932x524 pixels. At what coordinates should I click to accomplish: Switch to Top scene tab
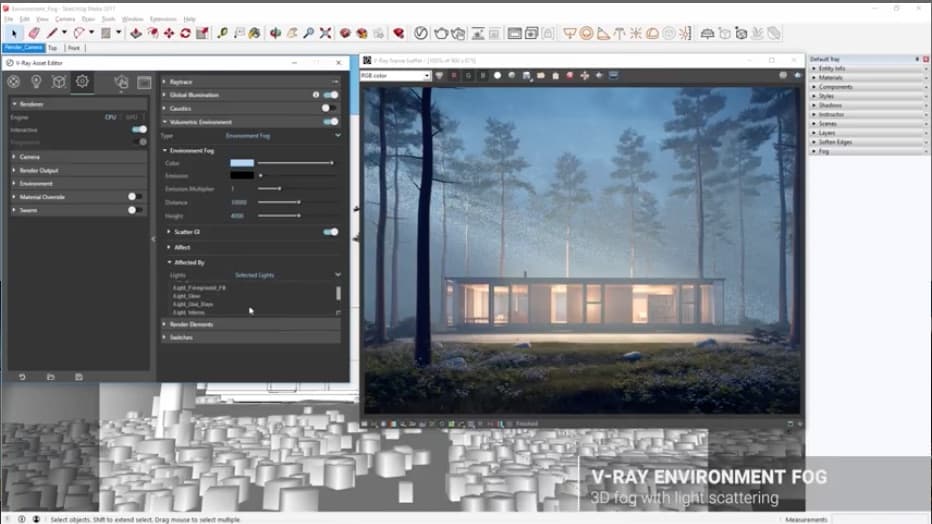(53, 48)
